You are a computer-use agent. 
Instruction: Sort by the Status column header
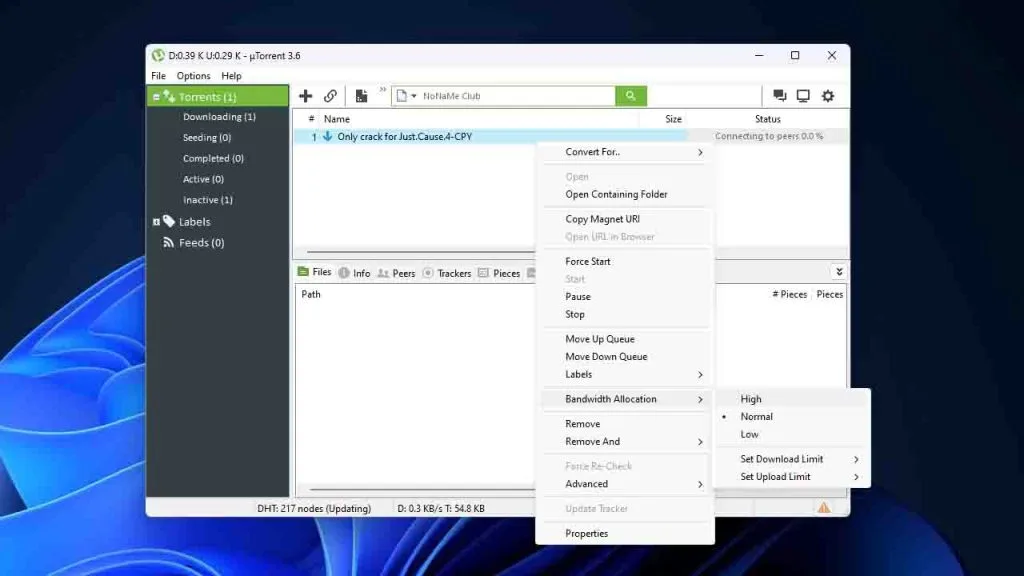[x=767, y=119]
